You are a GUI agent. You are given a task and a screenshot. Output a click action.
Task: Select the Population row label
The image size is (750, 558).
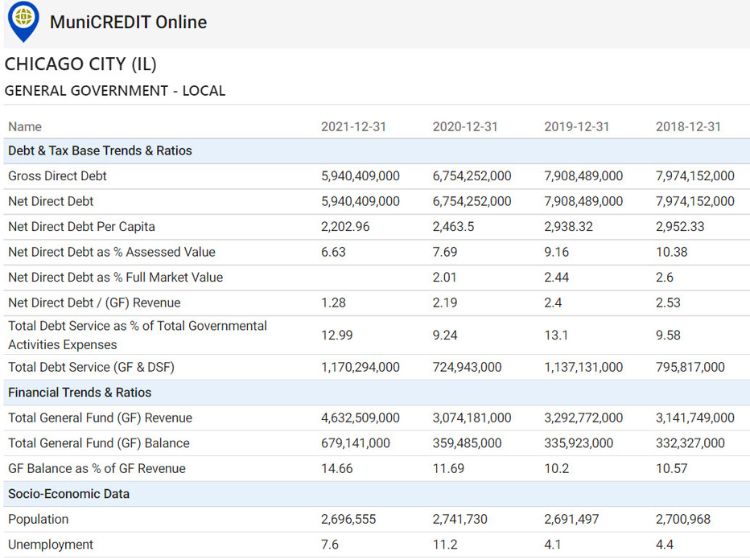(38, 519)
